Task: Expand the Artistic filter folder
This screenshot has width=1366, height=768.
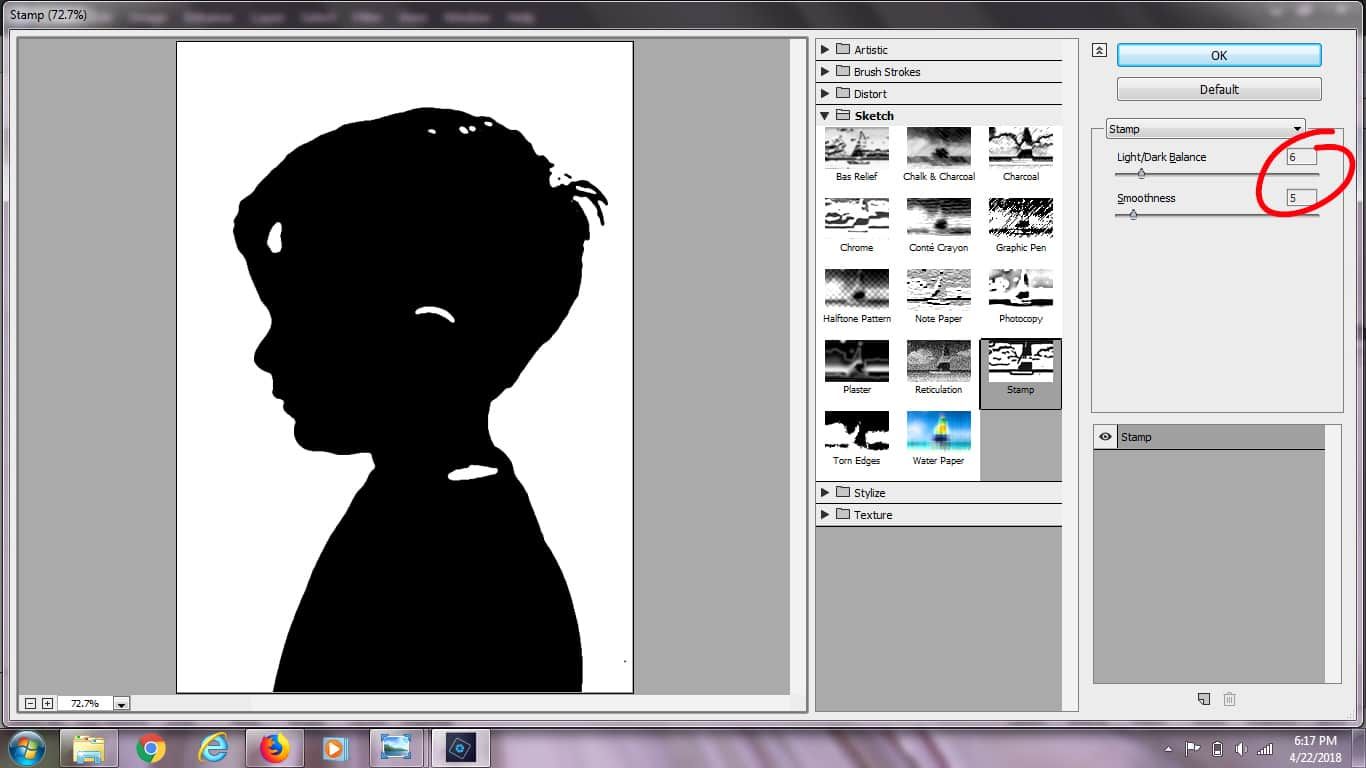Action: point(825,50)
